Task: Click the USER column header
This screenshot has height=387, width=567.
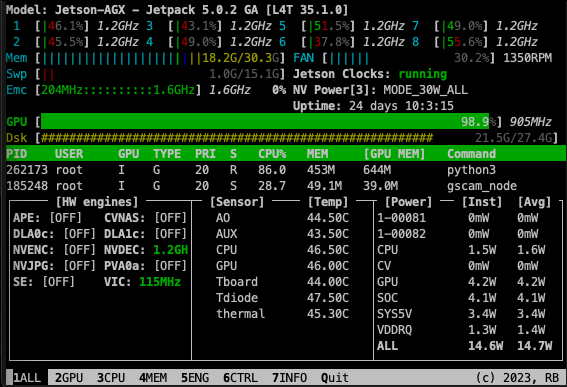Action: pos(69,154)
